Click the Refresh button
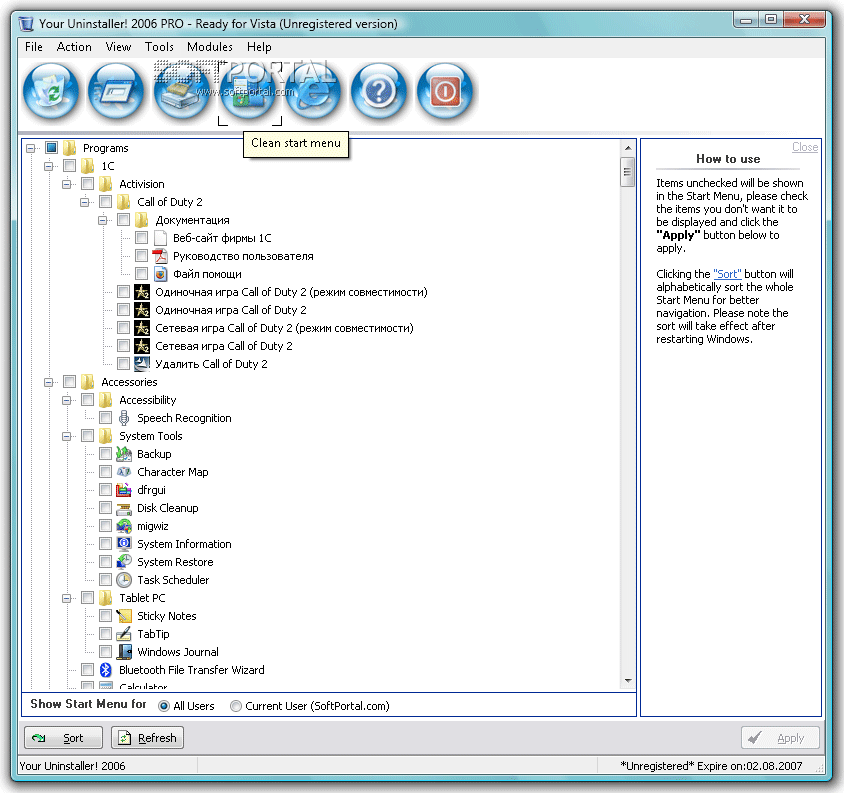 pos(147,738)
